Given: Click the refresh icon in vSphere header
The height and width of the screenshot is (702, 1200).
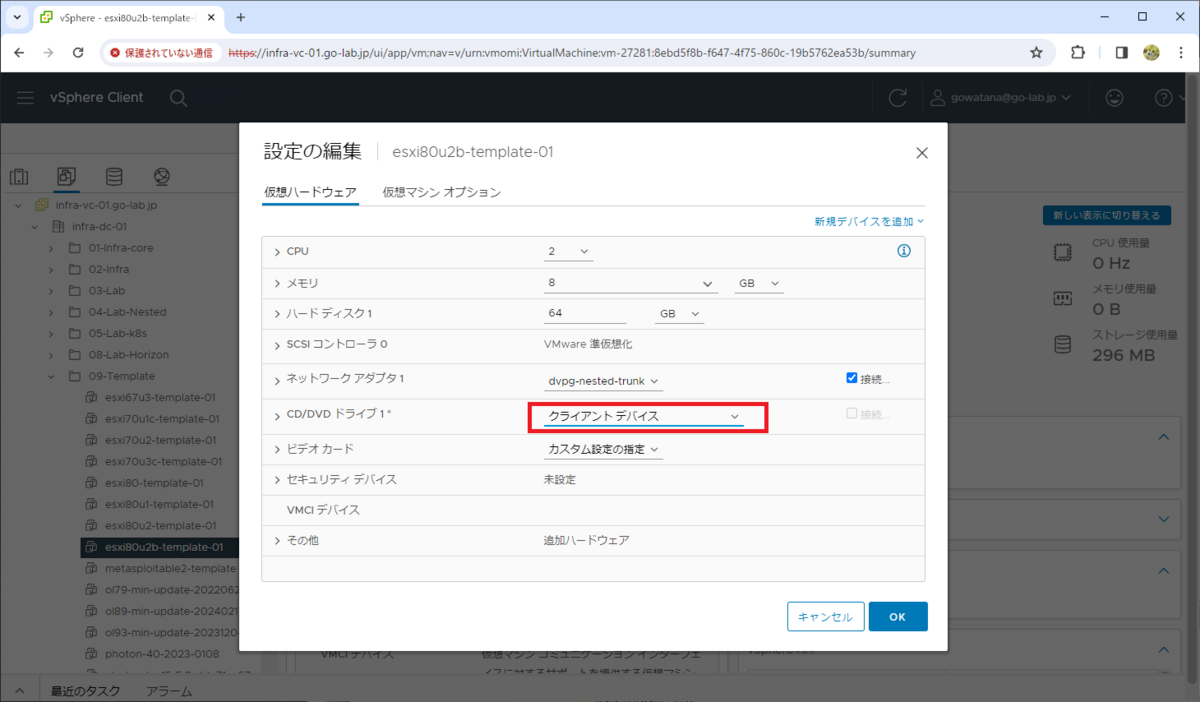Looking at the screenshot, I should pos(898,98).
